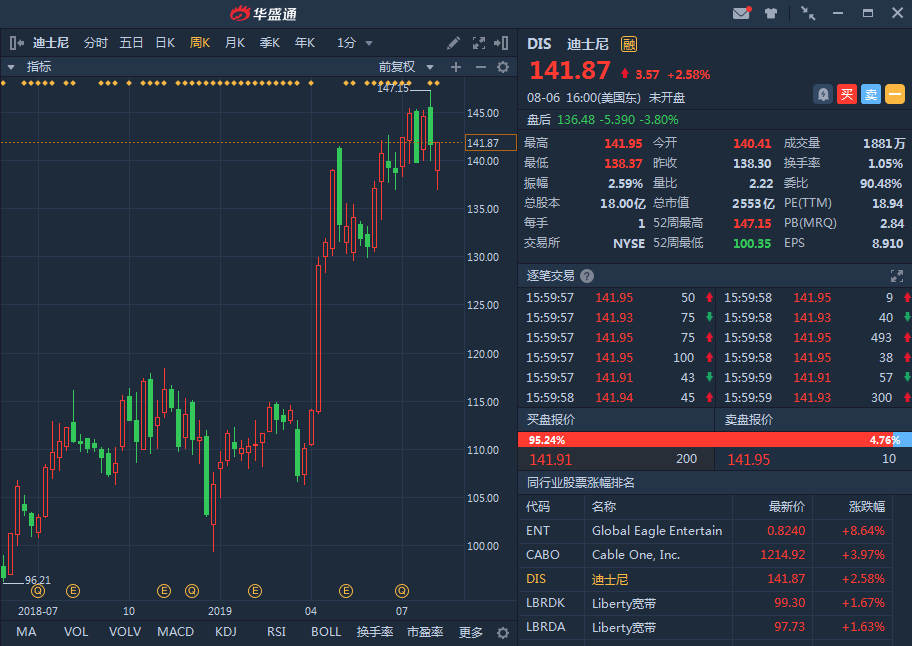The image size is (912, 646).
Task: Click the 147.15 high price label
Action: pos(393,88)
